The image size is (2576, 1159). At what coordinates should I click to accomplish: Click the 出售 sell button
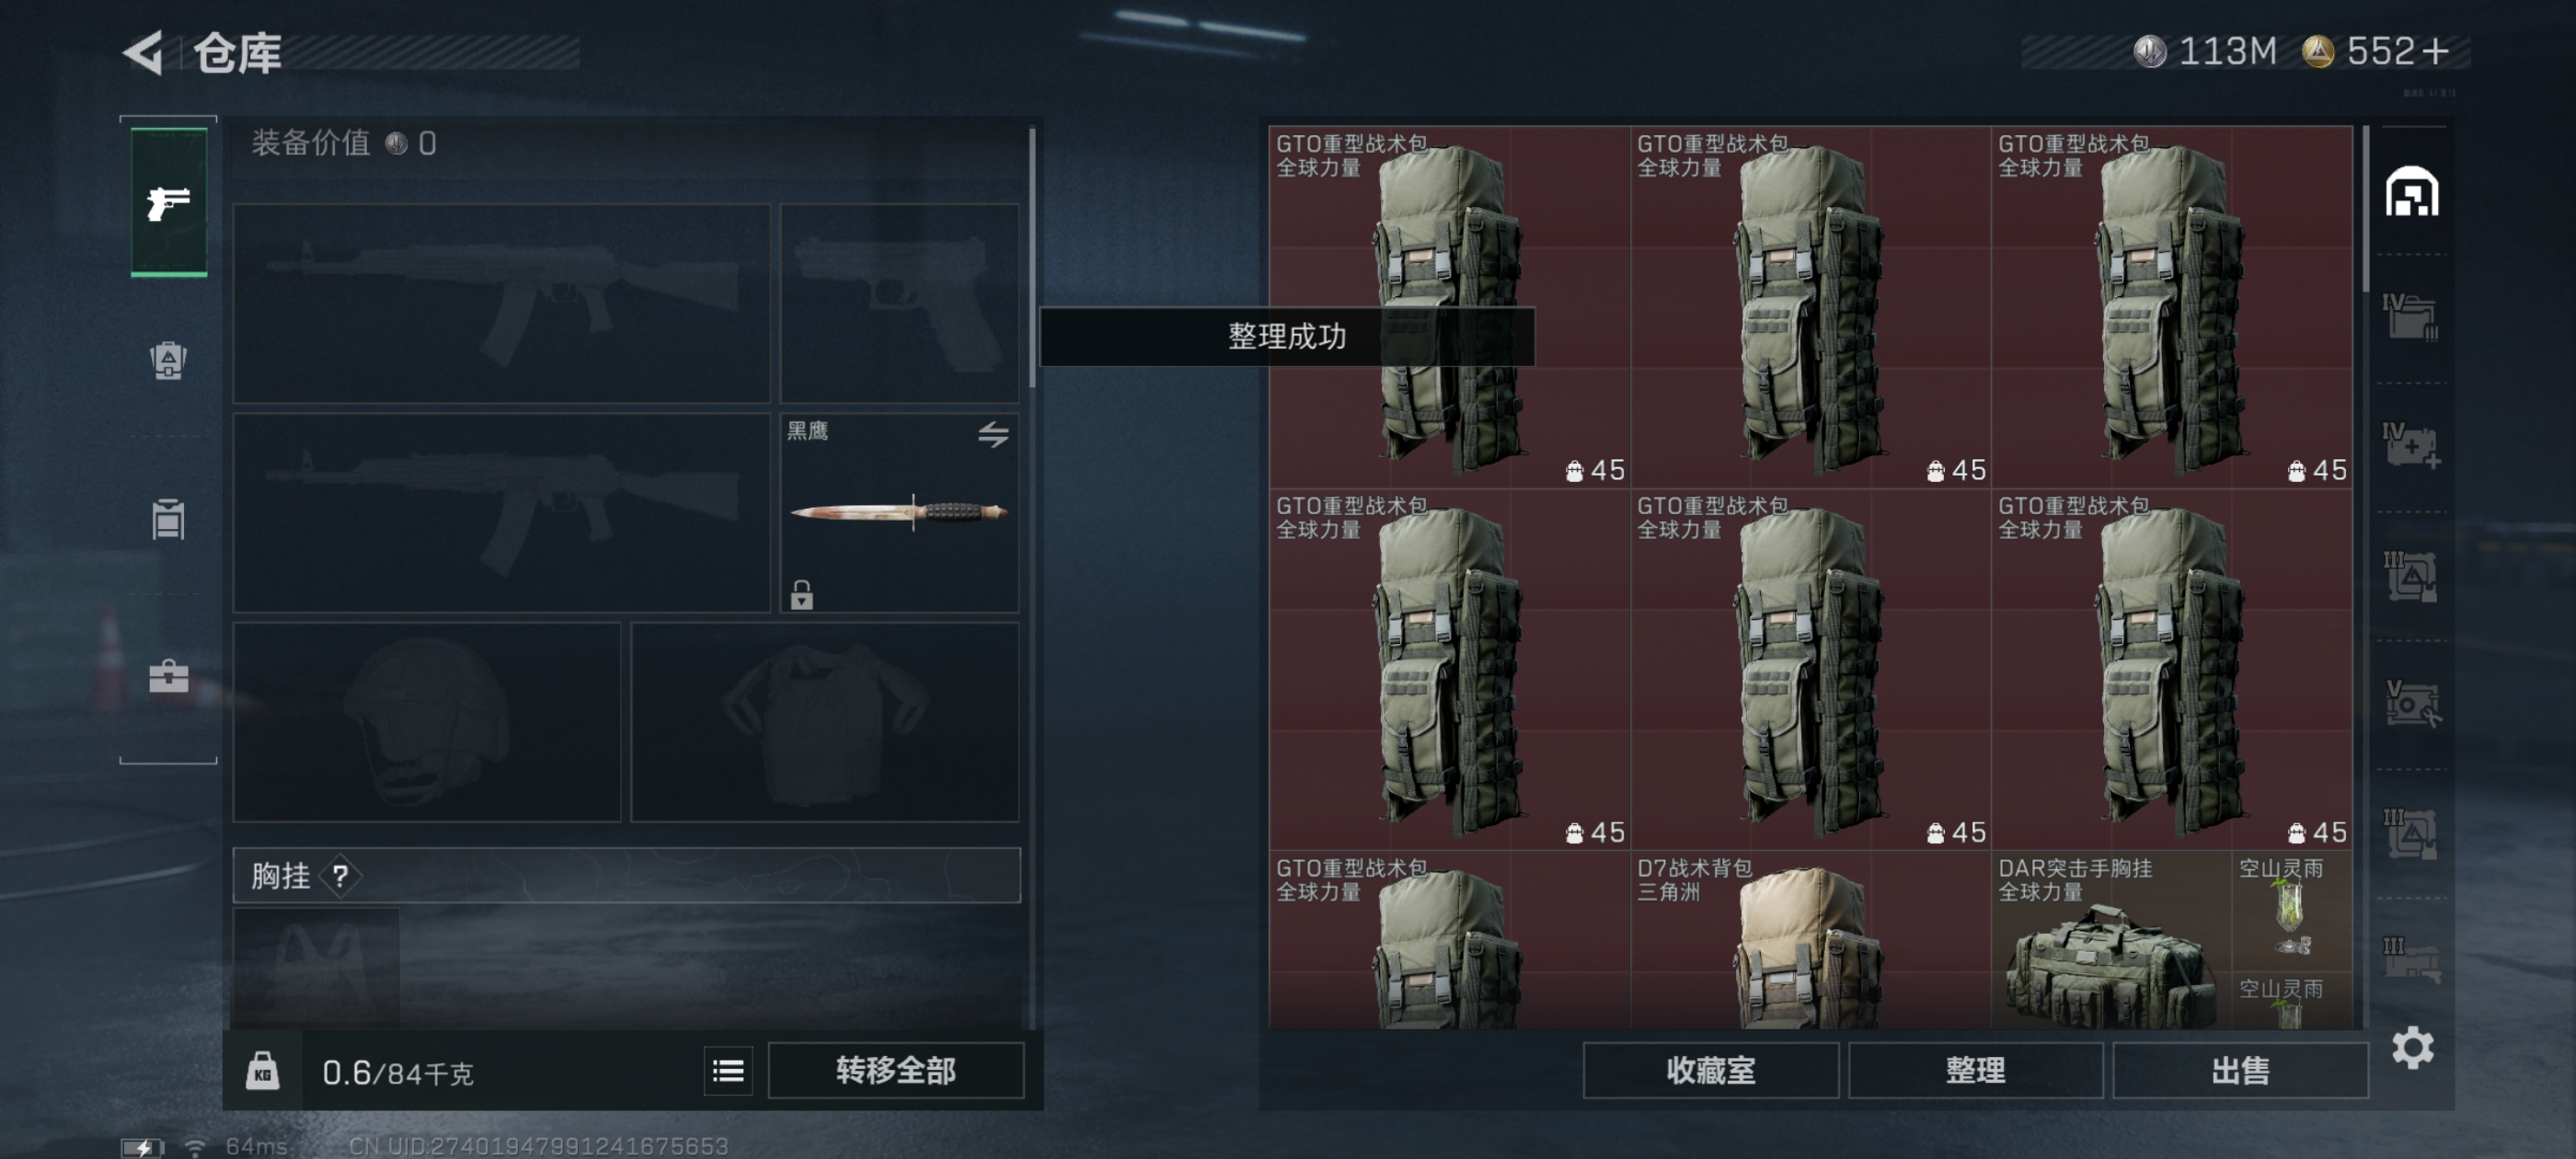[x=2240, y=1071]
